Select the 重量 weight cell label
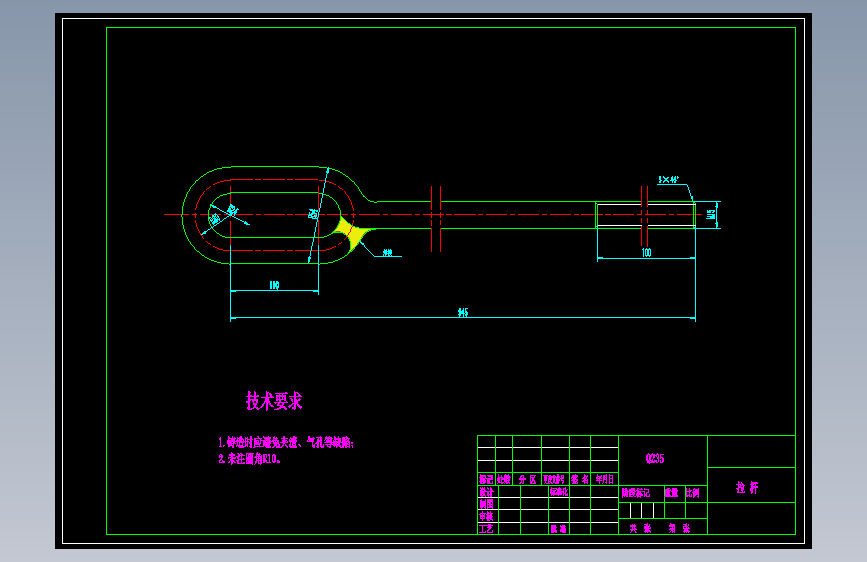 (671, 493)
